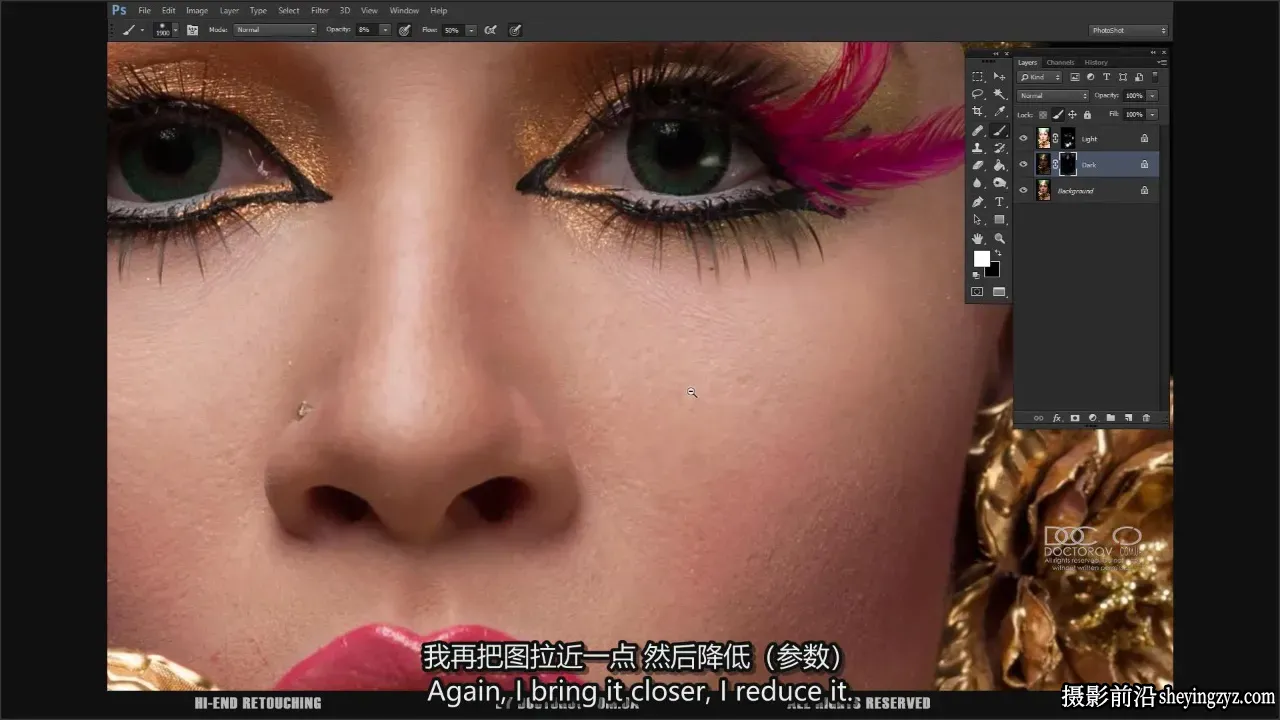Select the Eraser tool
This screenshot has height=720, width=1280.
pos(977,165)
